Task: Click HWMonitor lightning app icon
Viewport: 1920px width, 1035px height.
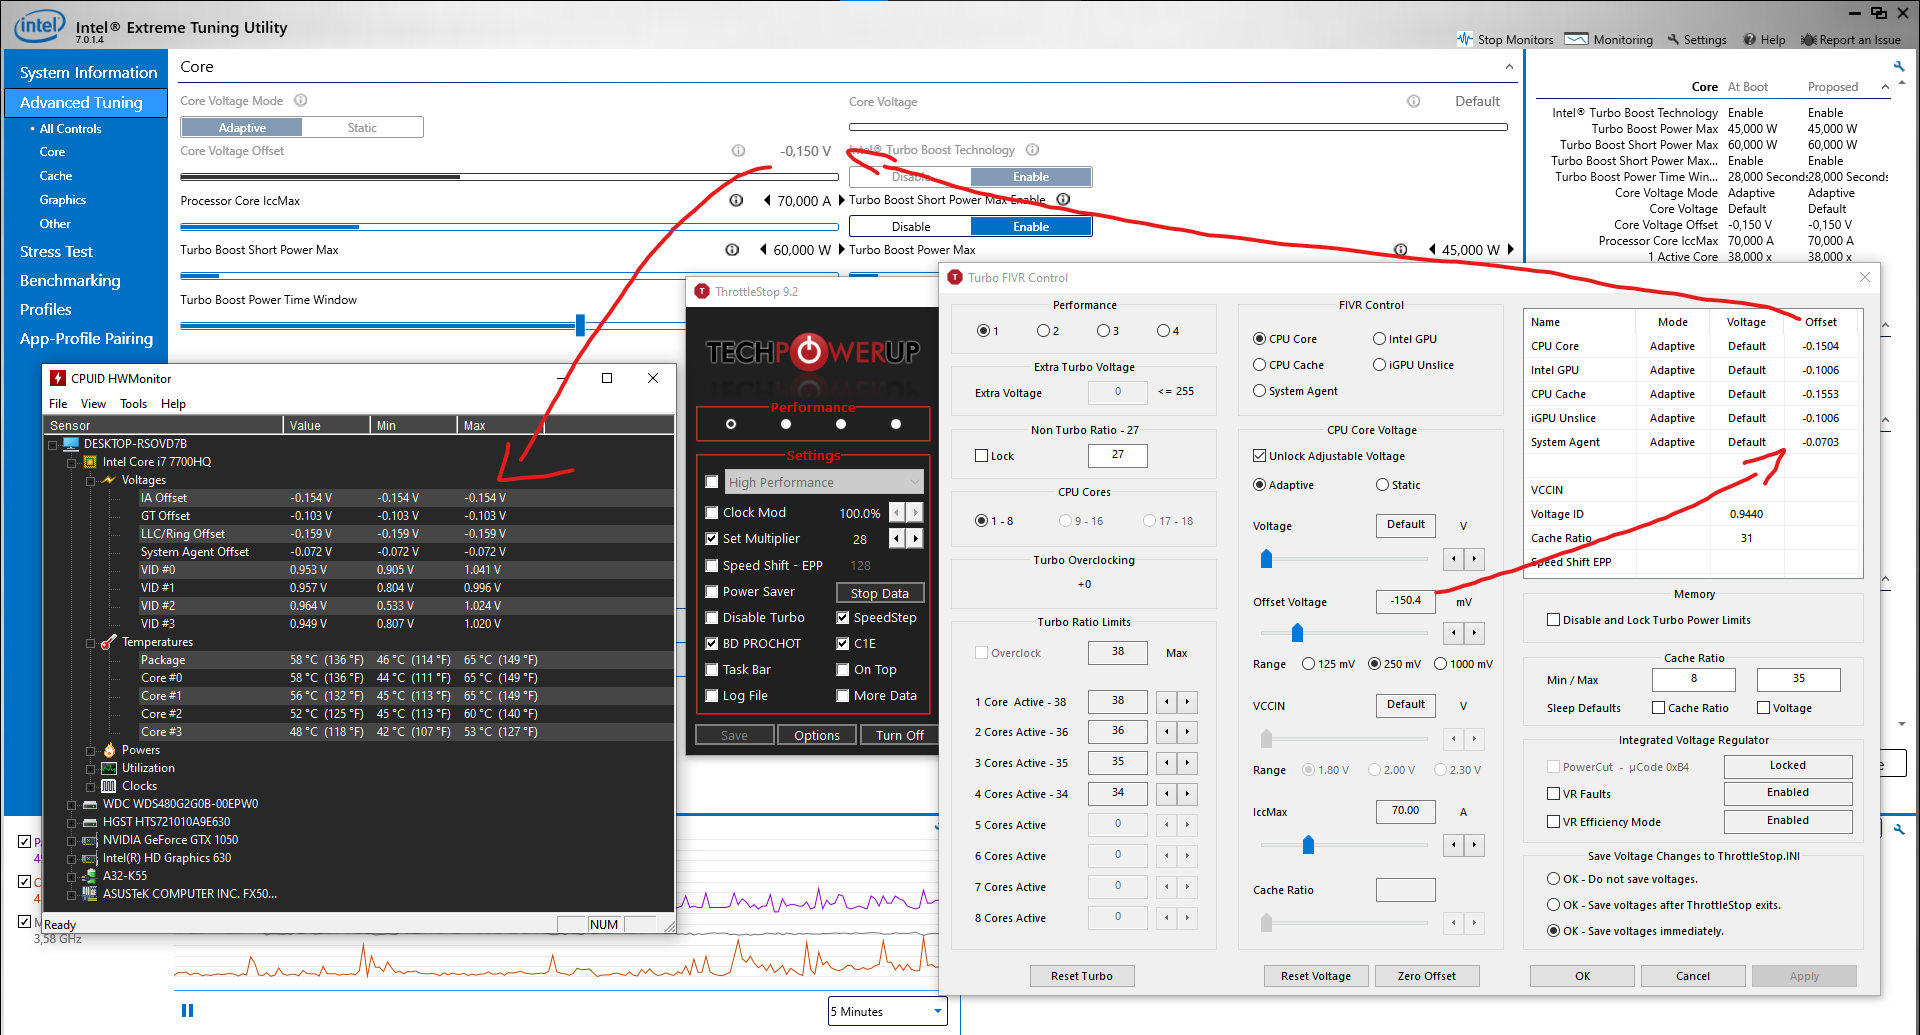Action: (58, 378)
